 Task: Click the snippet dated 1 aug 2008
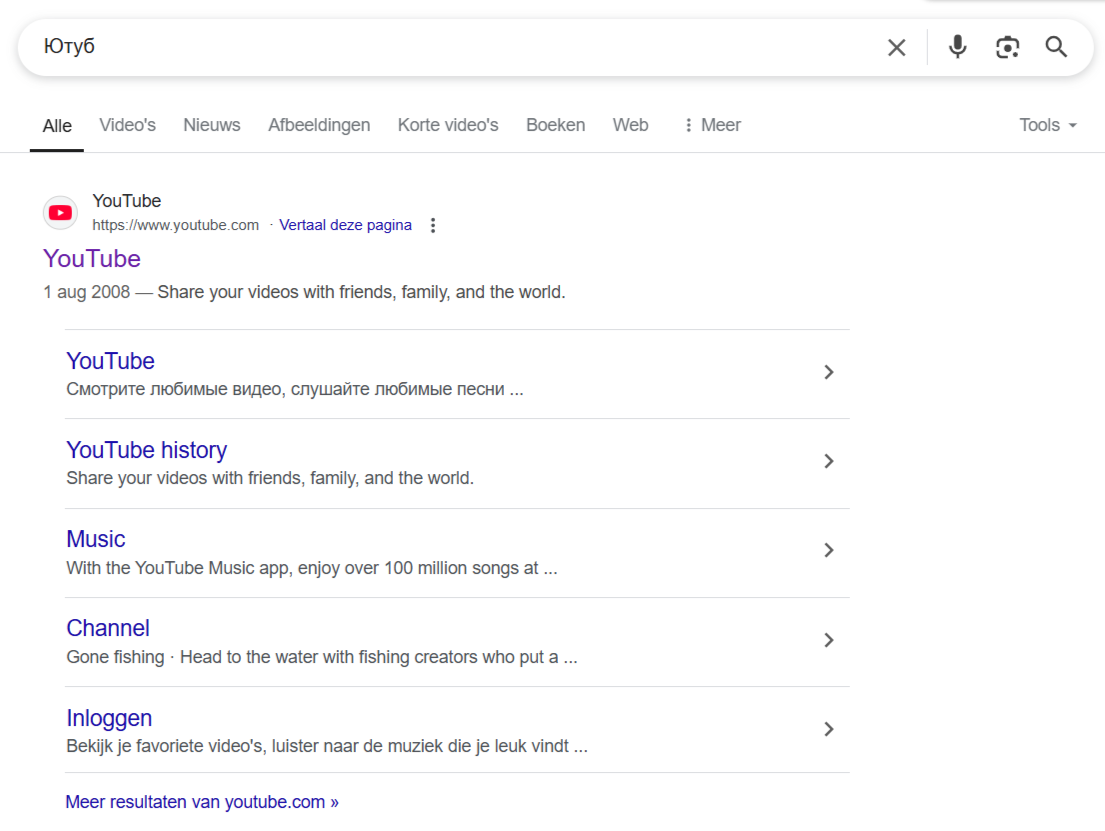[304, 292]
